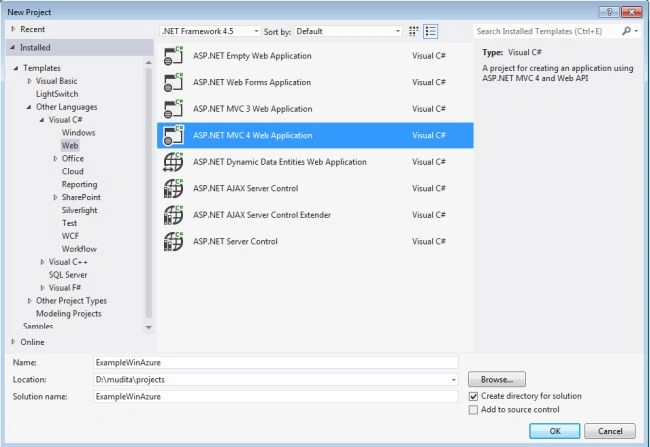650x447 pixels.
Task: Toggle Create directory for solution checkbox
Action: coord(473,396)
